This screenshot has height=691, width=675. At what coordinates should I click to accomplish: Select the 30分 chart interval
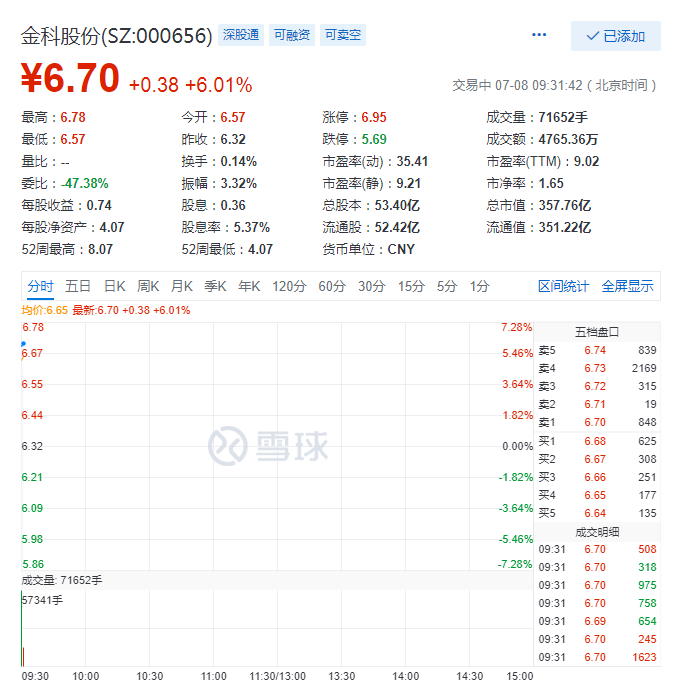[x=372, y=286]
